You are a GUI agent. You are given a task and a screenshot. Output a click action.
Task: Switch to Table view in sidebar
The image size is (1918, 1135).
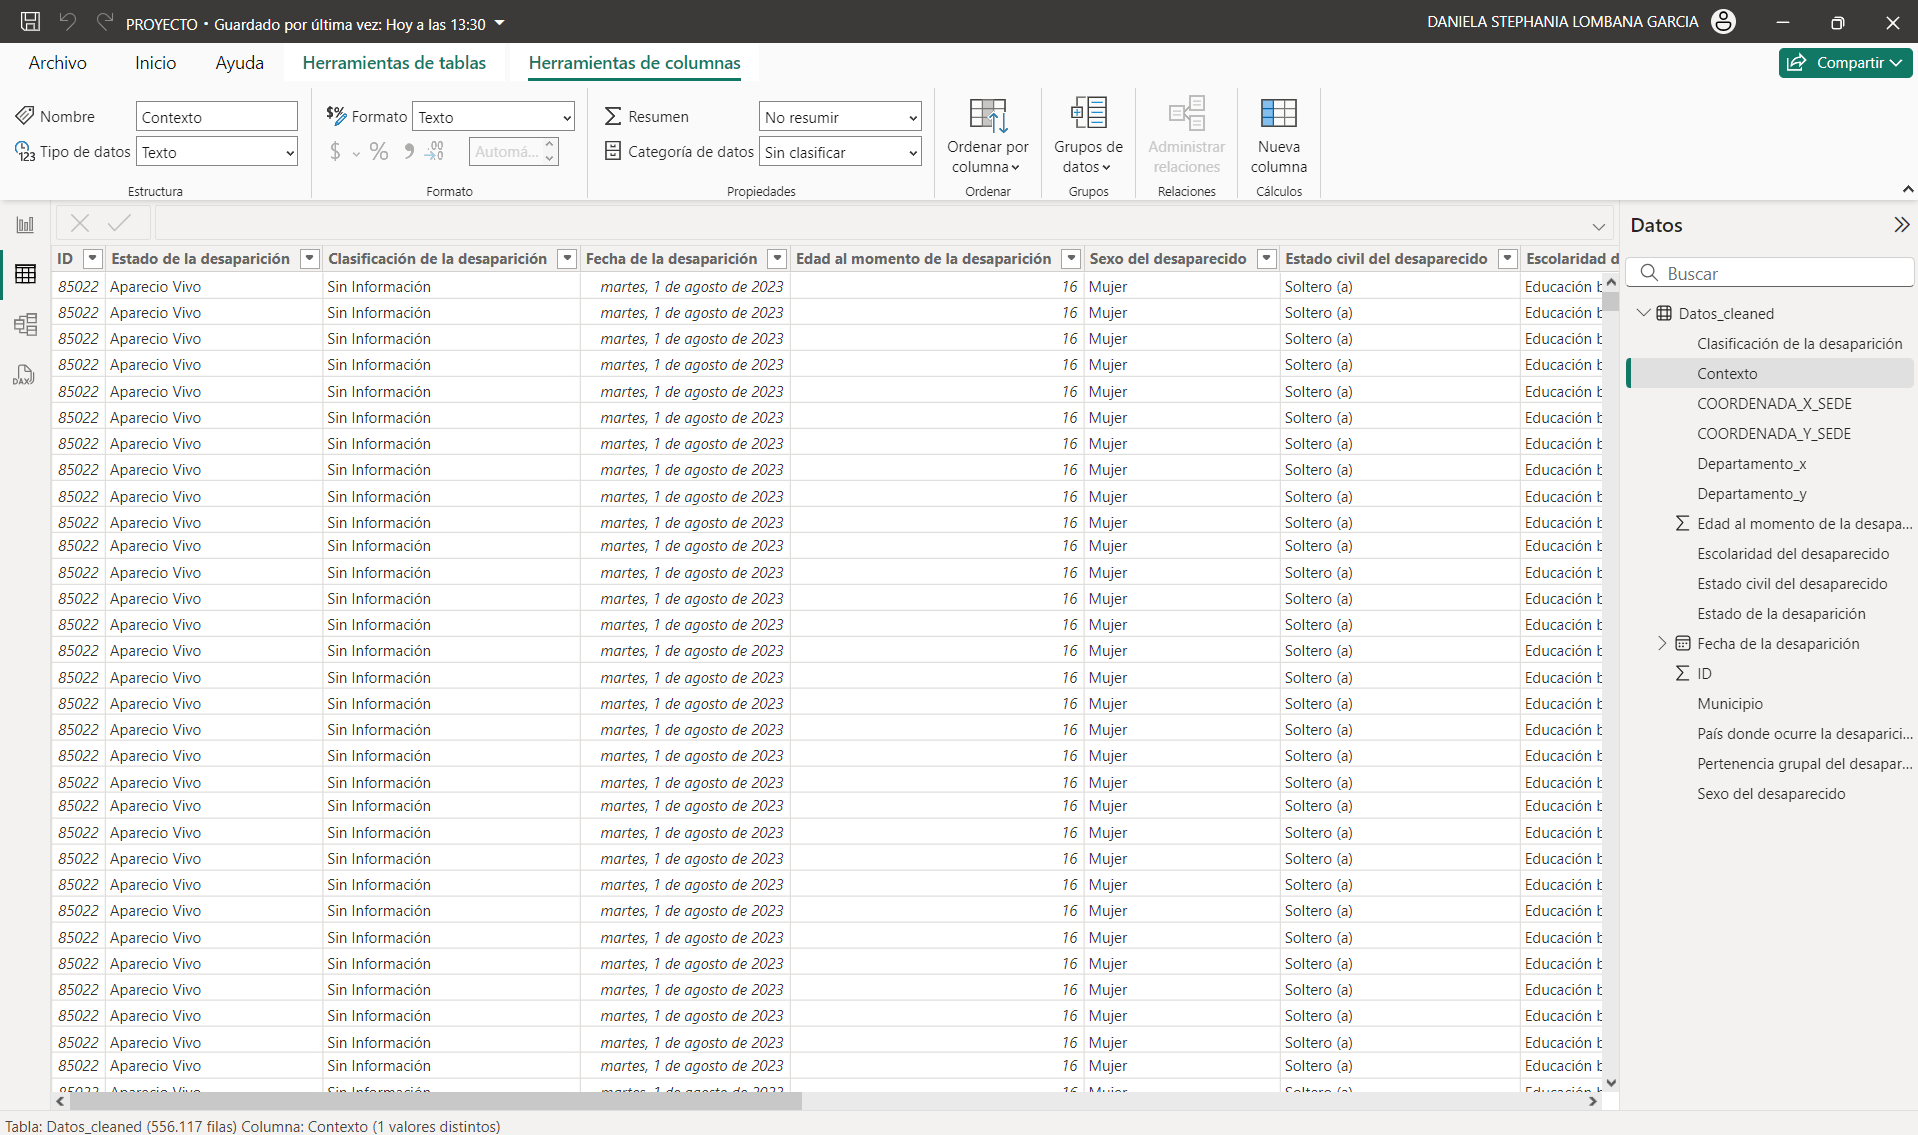(x=25, y=274)
